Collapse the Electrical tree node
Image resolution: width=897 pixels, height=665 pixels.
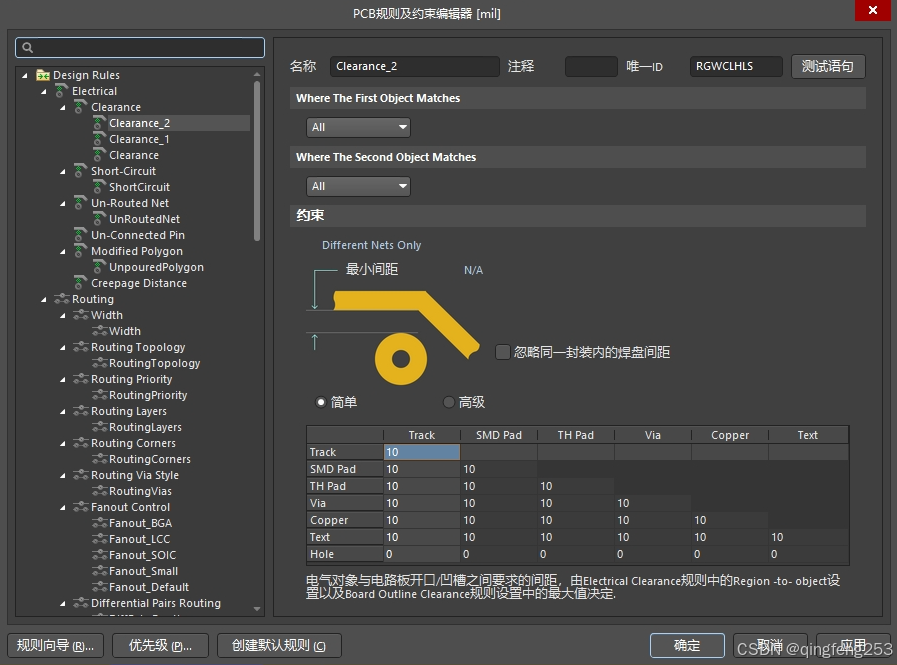(43, 91)
